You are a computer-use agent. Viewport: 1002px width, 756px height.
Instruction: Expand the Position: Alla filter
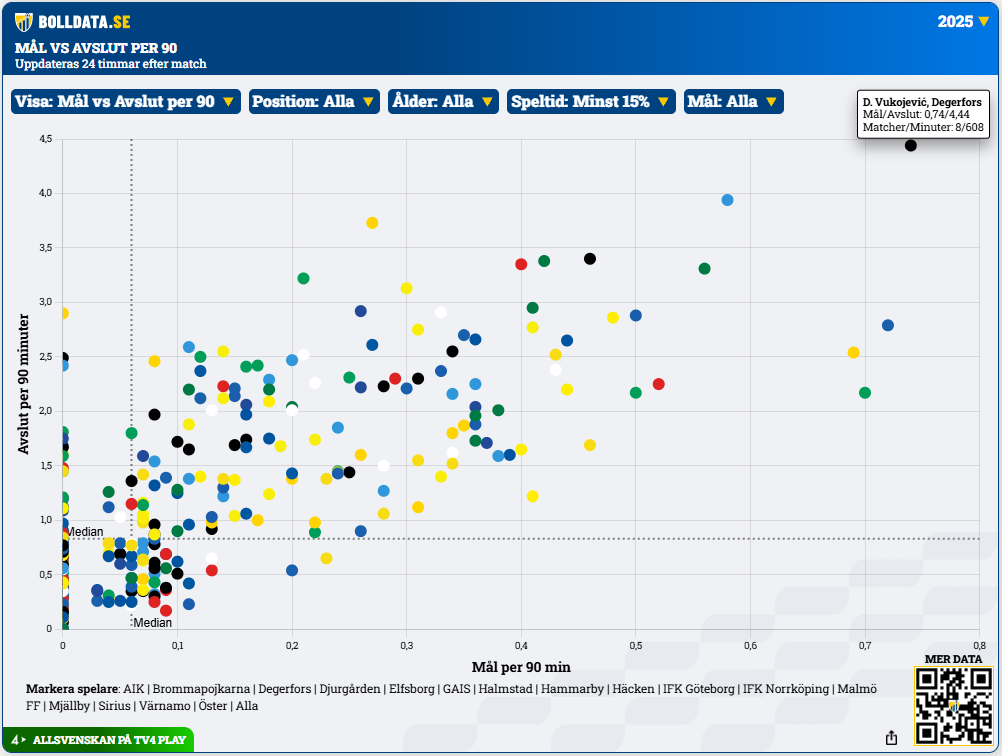point(313,101)
